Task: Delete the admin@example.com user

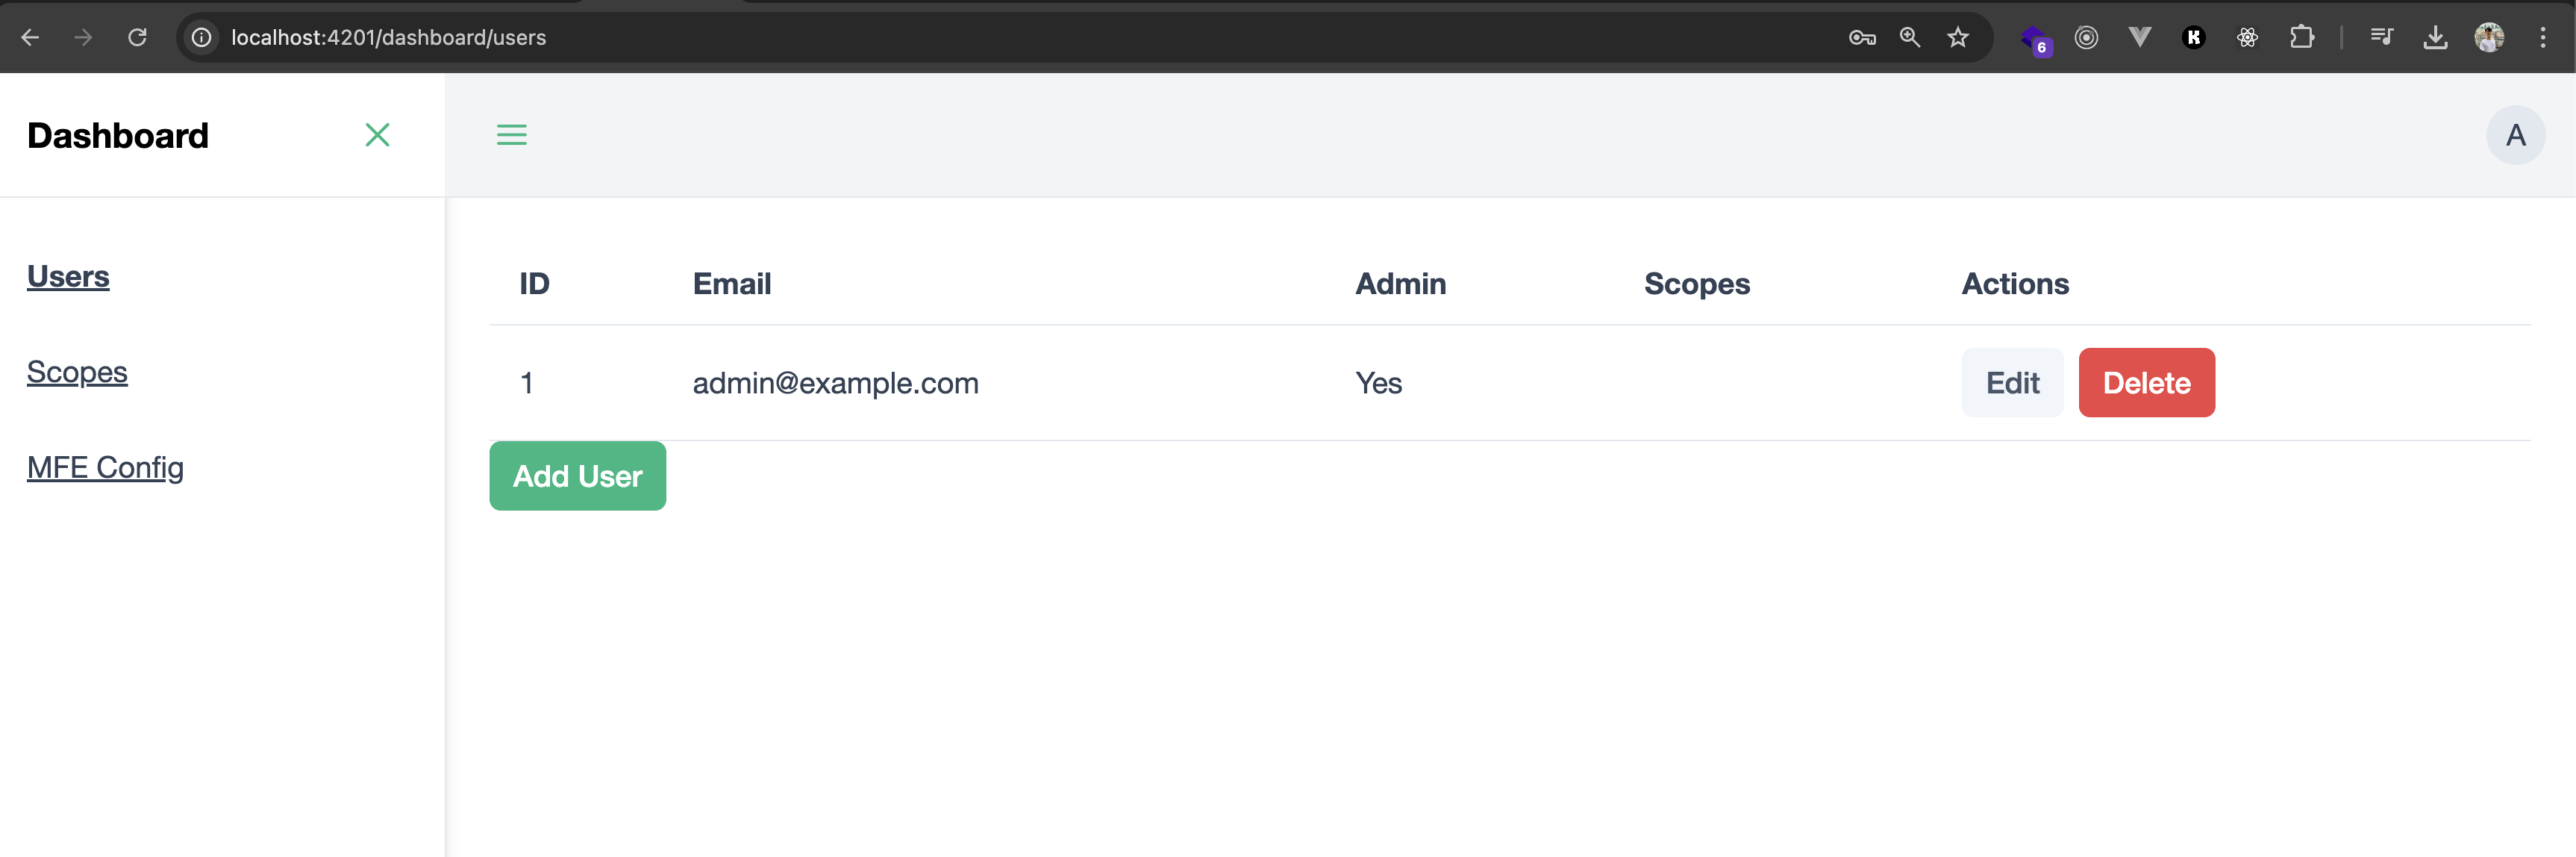Action: tap(2146, 383)
